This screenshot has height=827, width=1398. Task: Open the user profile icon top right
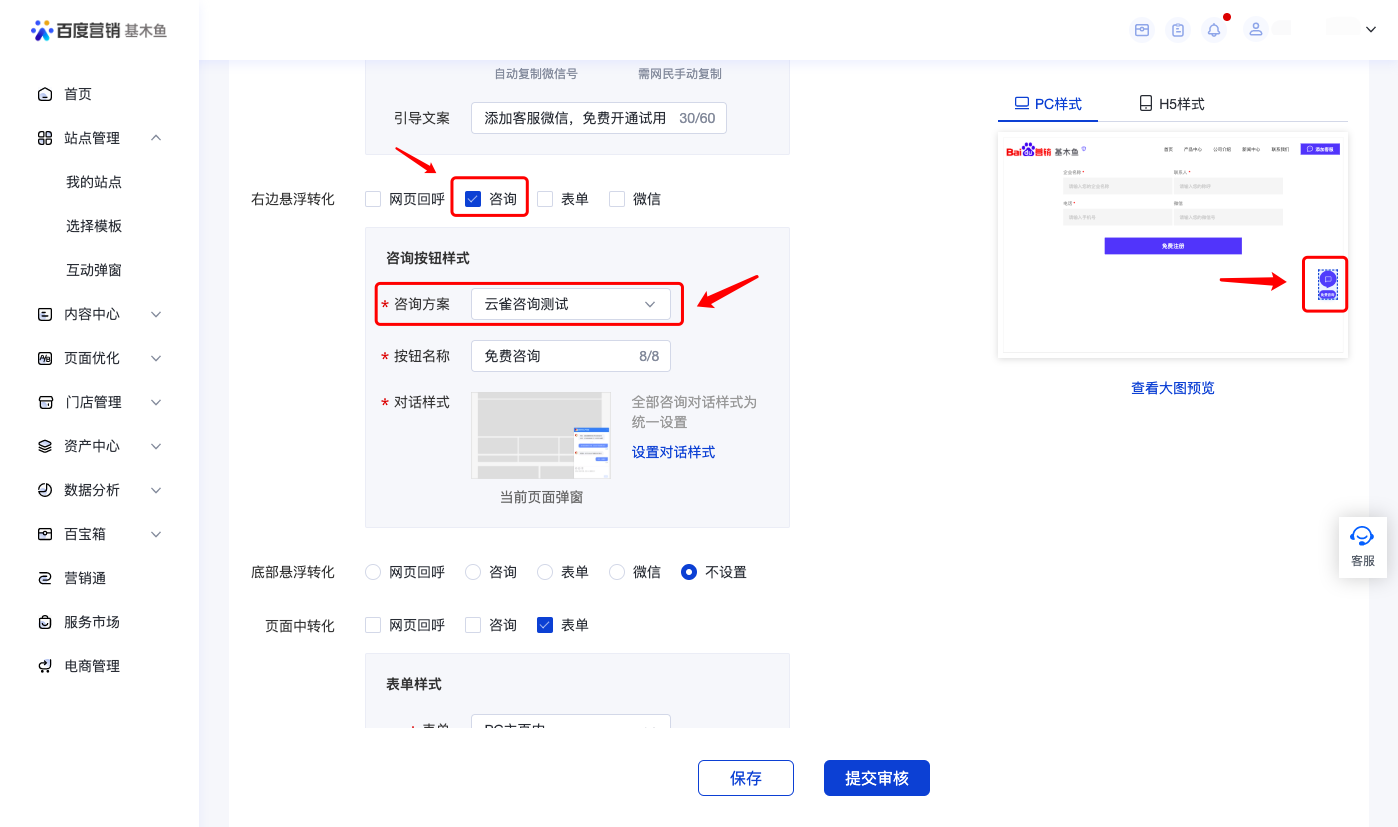(1255, 29)
